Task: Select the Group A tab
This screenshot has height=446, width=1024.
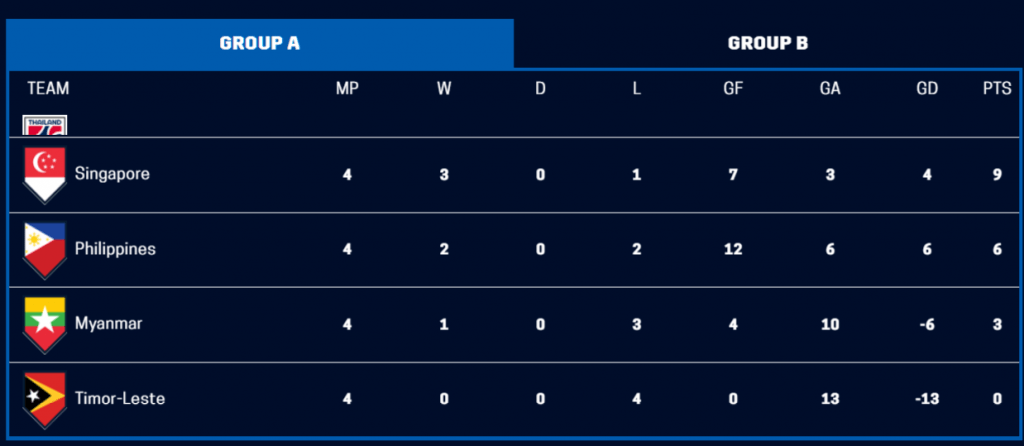Action: coord(260,43)
